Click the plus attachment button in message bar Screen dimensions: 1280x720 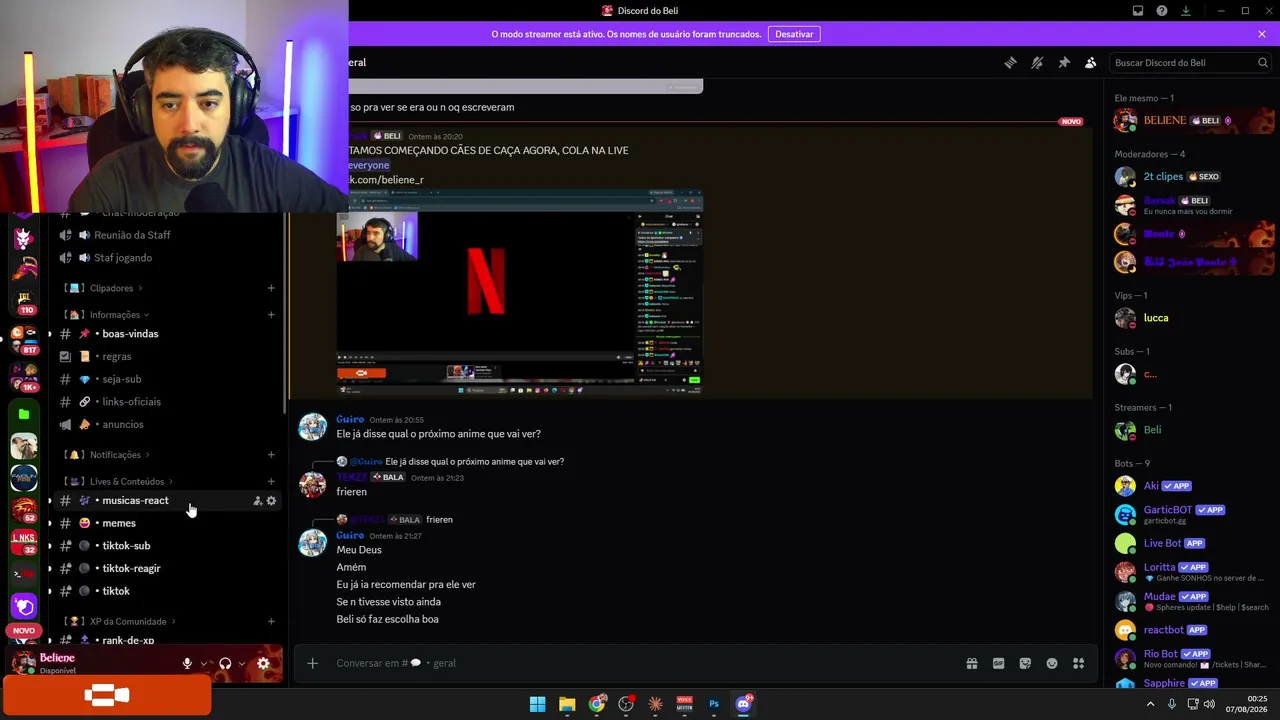pos(312,663)
